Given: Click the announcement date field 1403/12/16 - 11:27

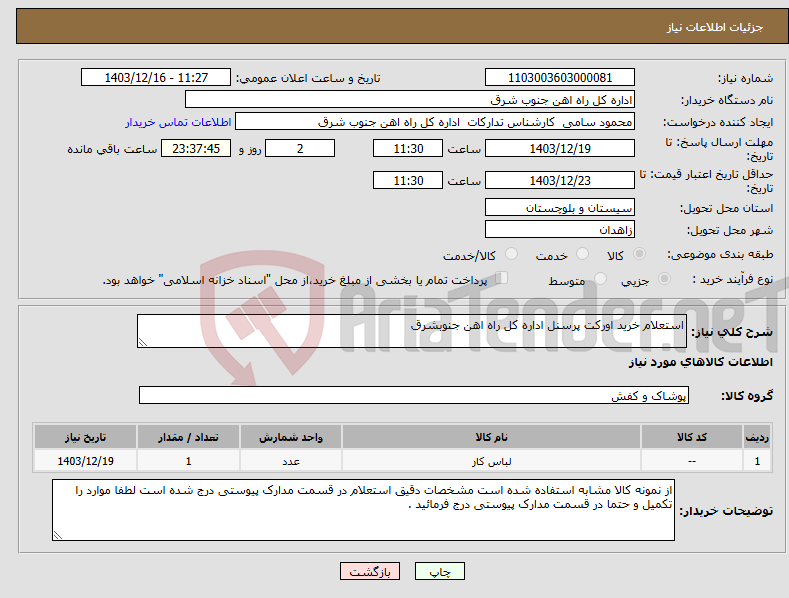Looking at the screenshot, I should (x=156, y=78).
